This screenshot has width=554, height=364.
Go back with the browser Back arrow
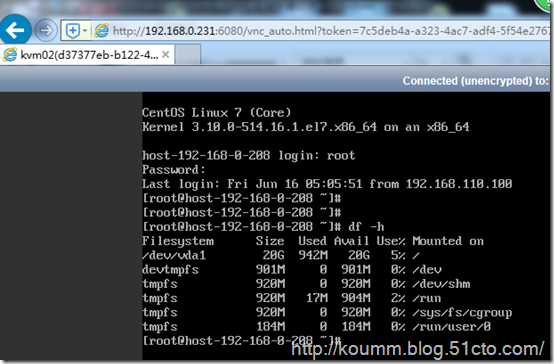15,30
